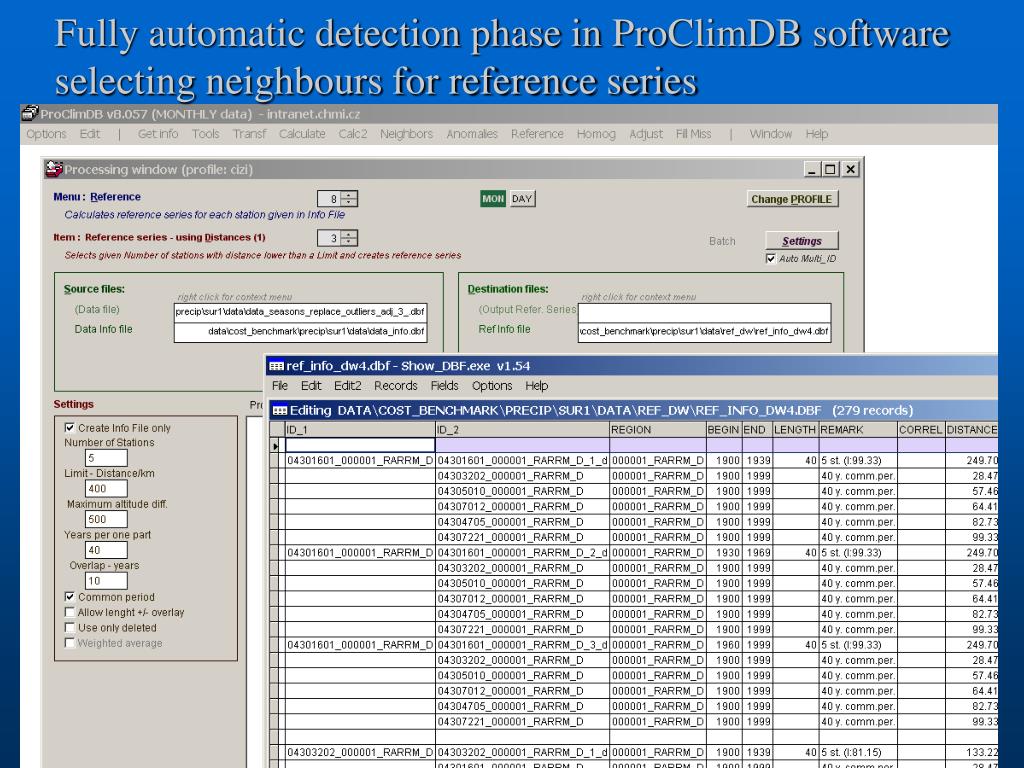Open the Calculate menu
The image size is (1024, 768).
(302, 134)
